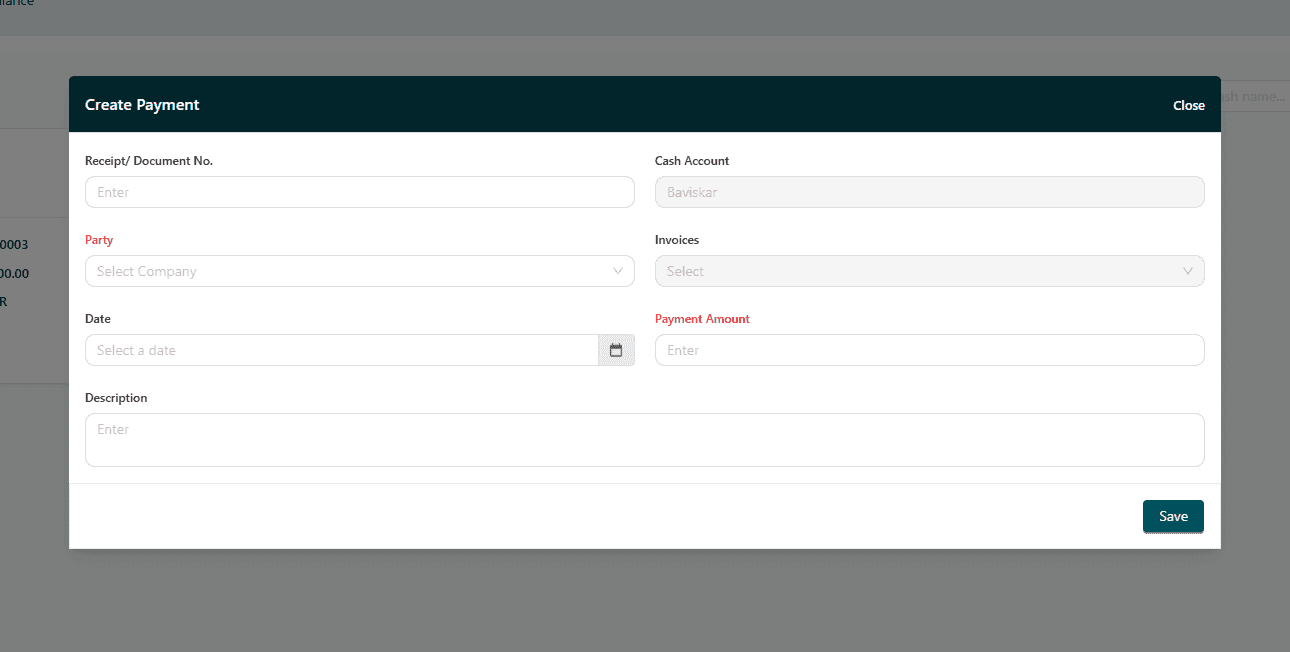
Task: Click the Receipt/ Document No. label
Action: (x=149, y=161)
